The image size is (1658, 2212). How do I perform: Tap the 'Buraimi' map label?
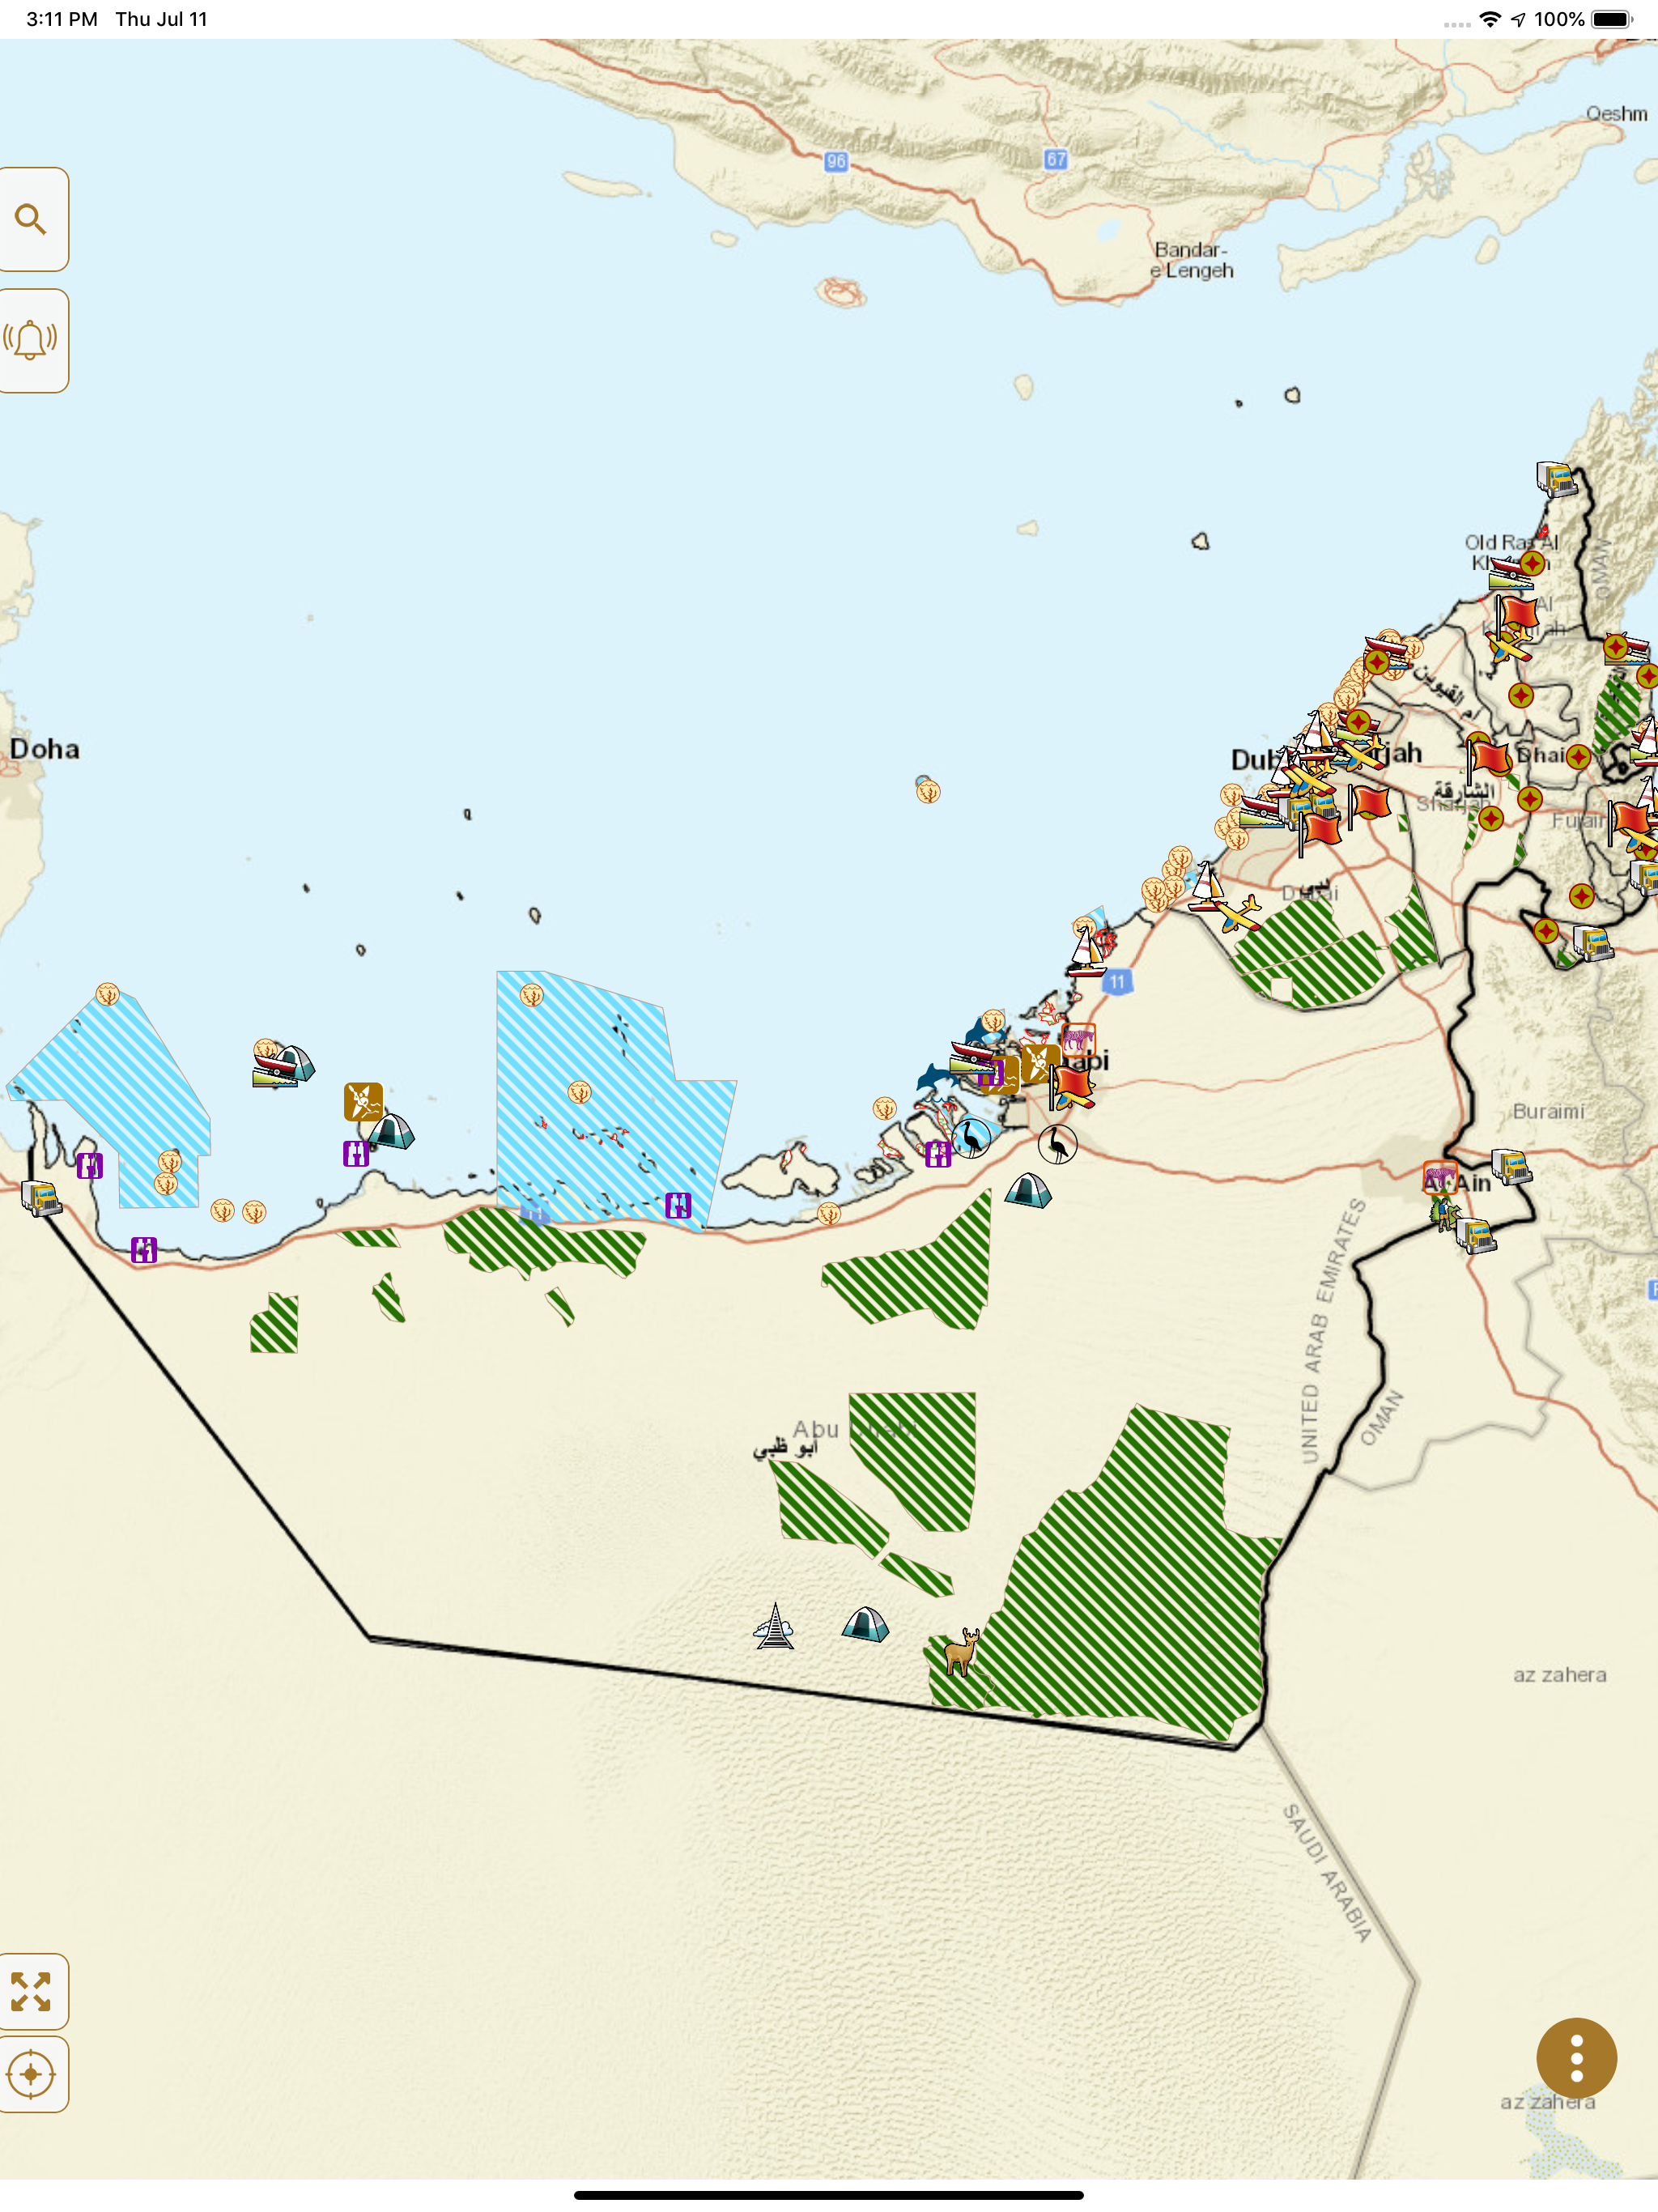1548,1111
